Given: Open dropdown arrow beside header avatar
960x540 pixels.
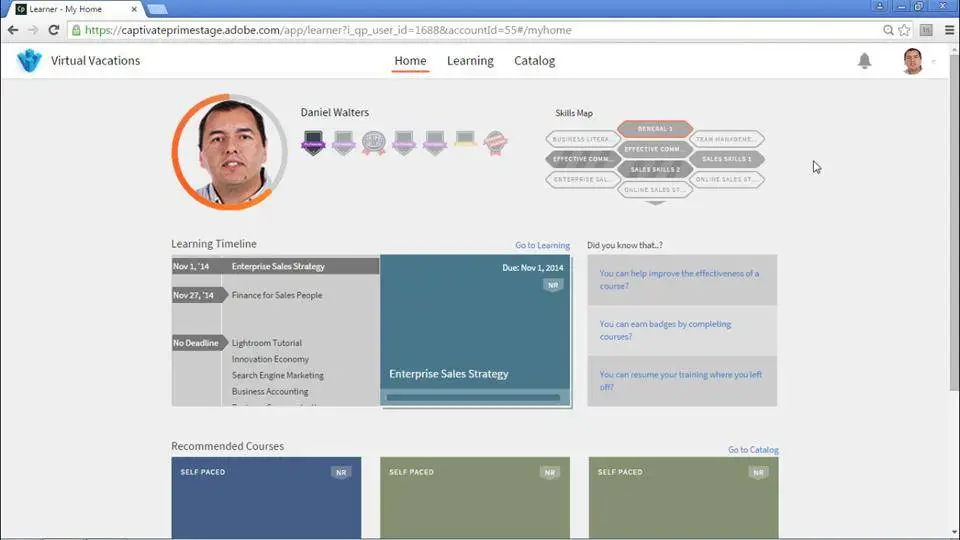Looking at the screenshot, I should point(933,61).
